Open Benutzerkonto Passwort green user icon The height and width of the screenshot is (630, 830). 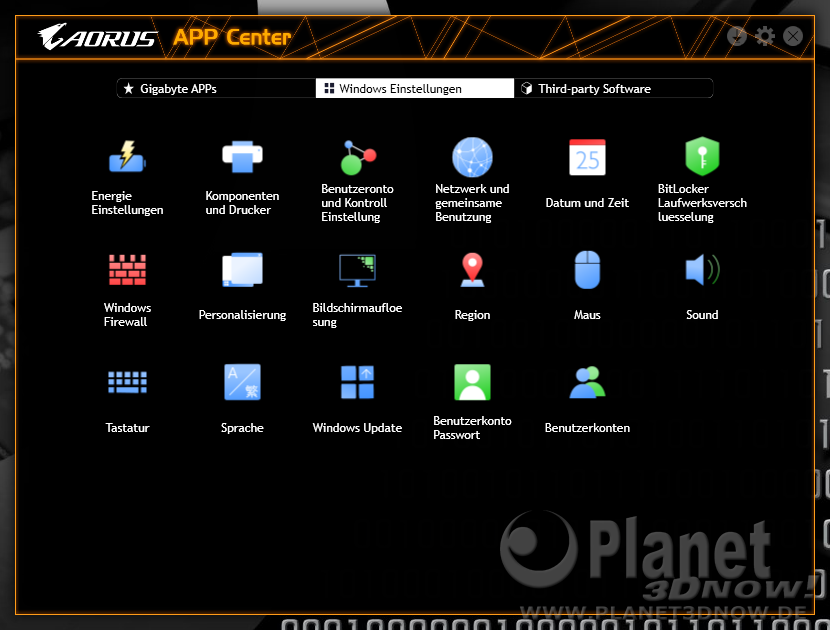click(x=472, y=382)
